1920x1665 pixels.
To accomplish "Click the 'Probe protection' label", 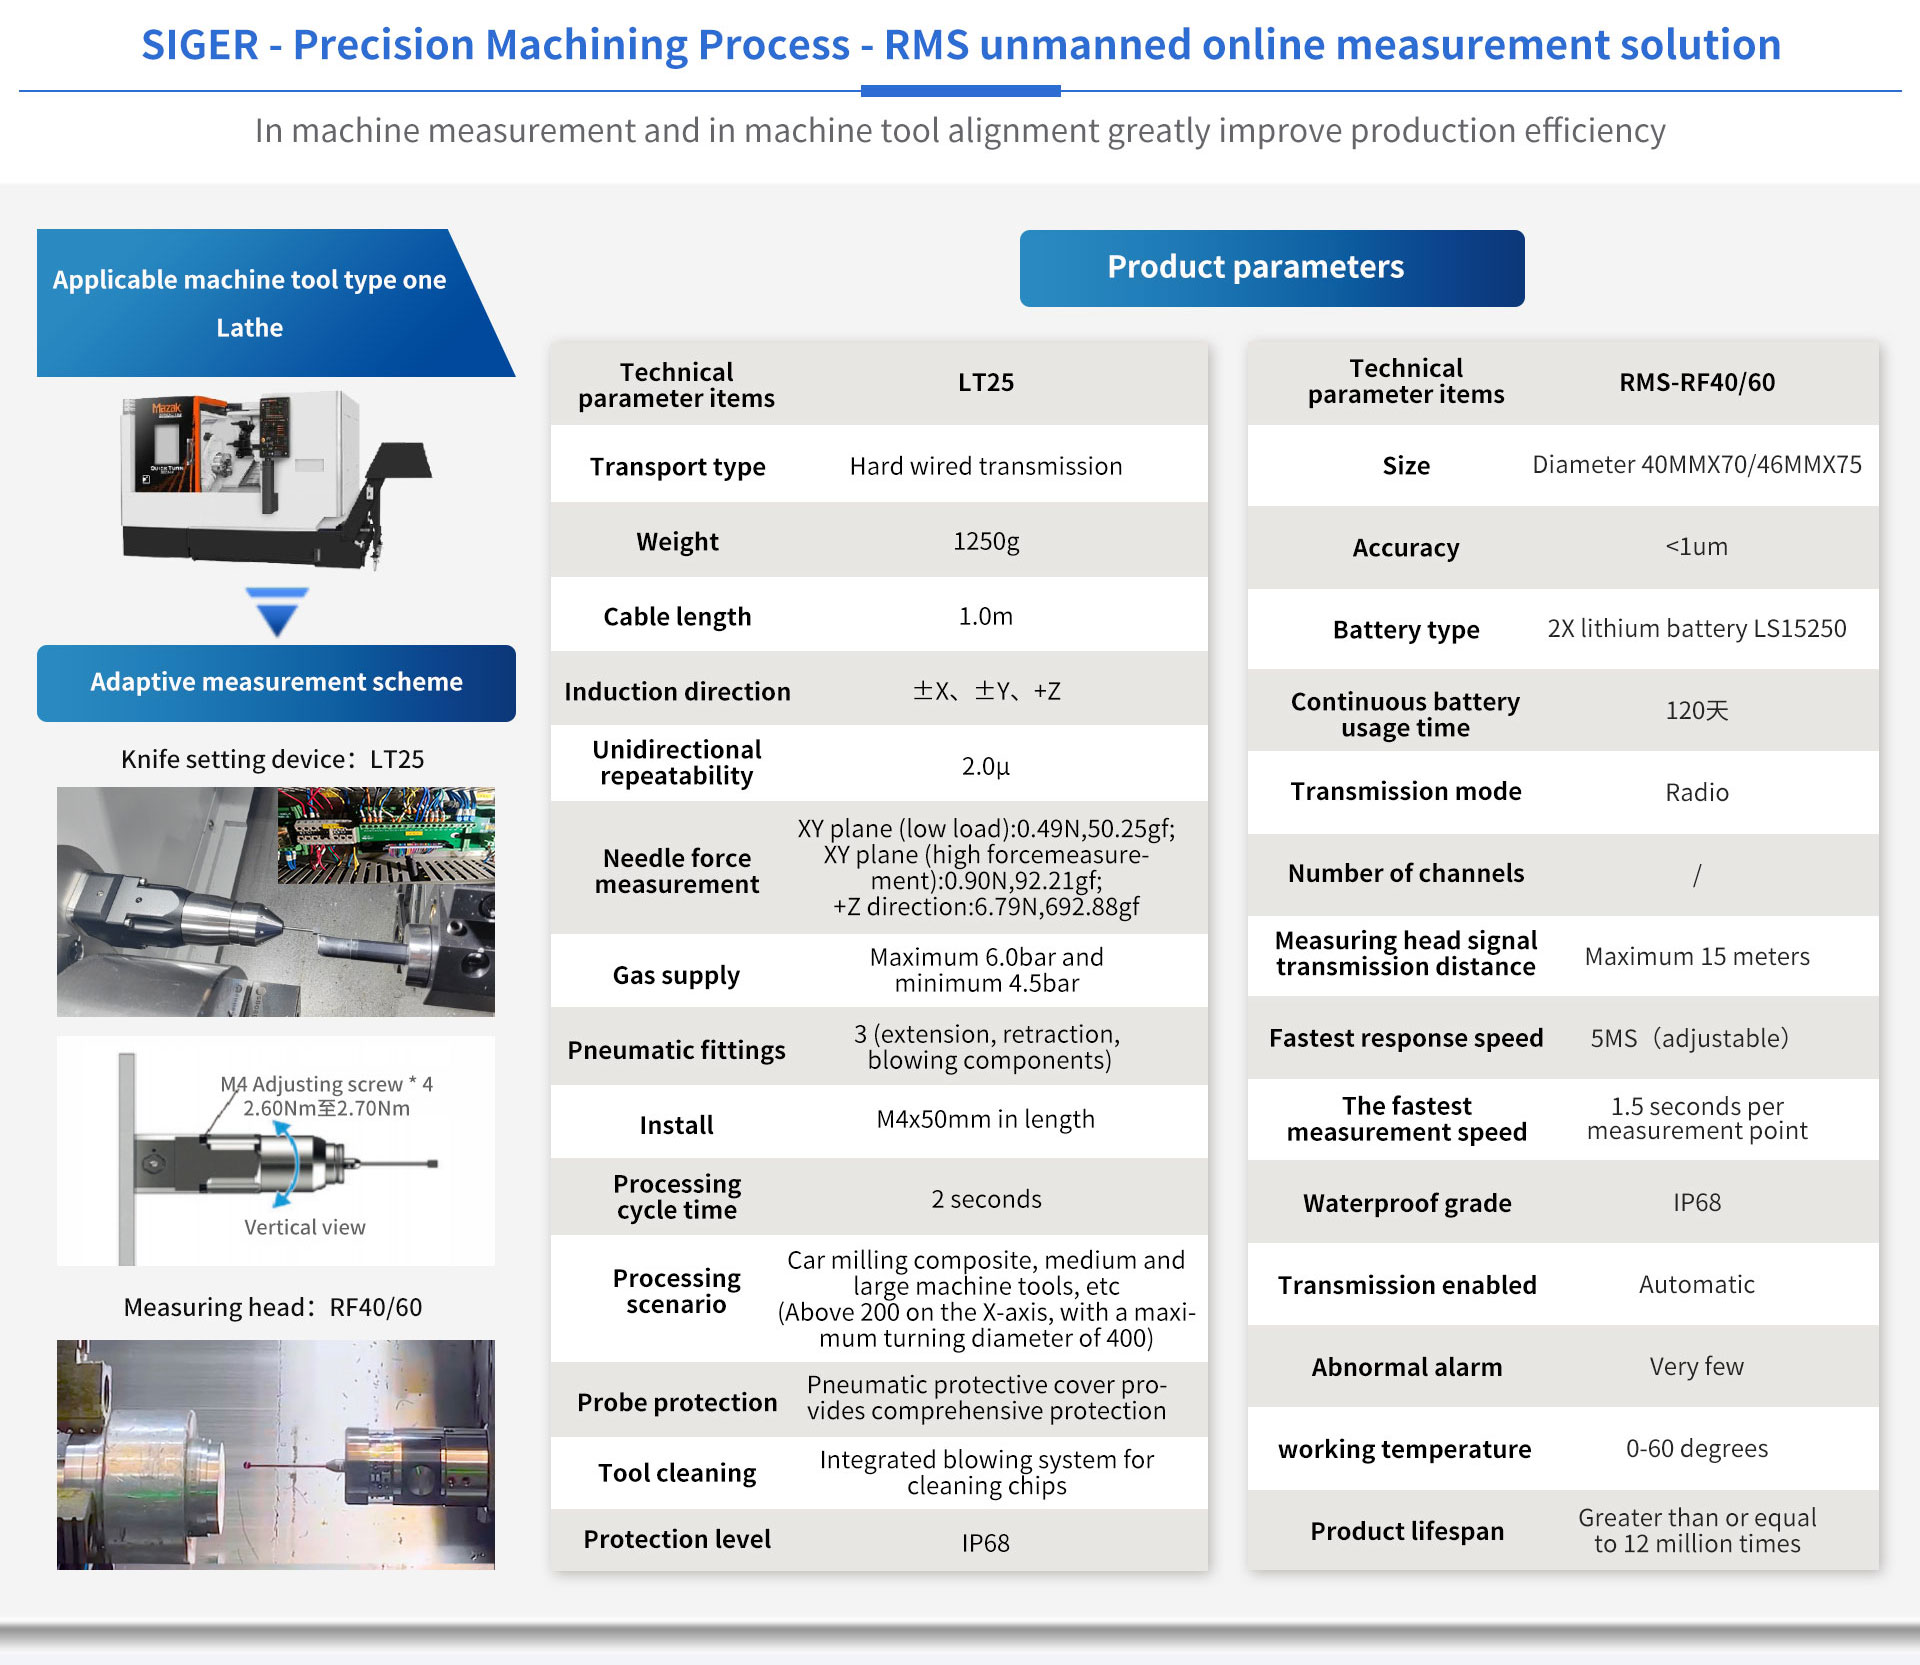I will (677, 1403).
